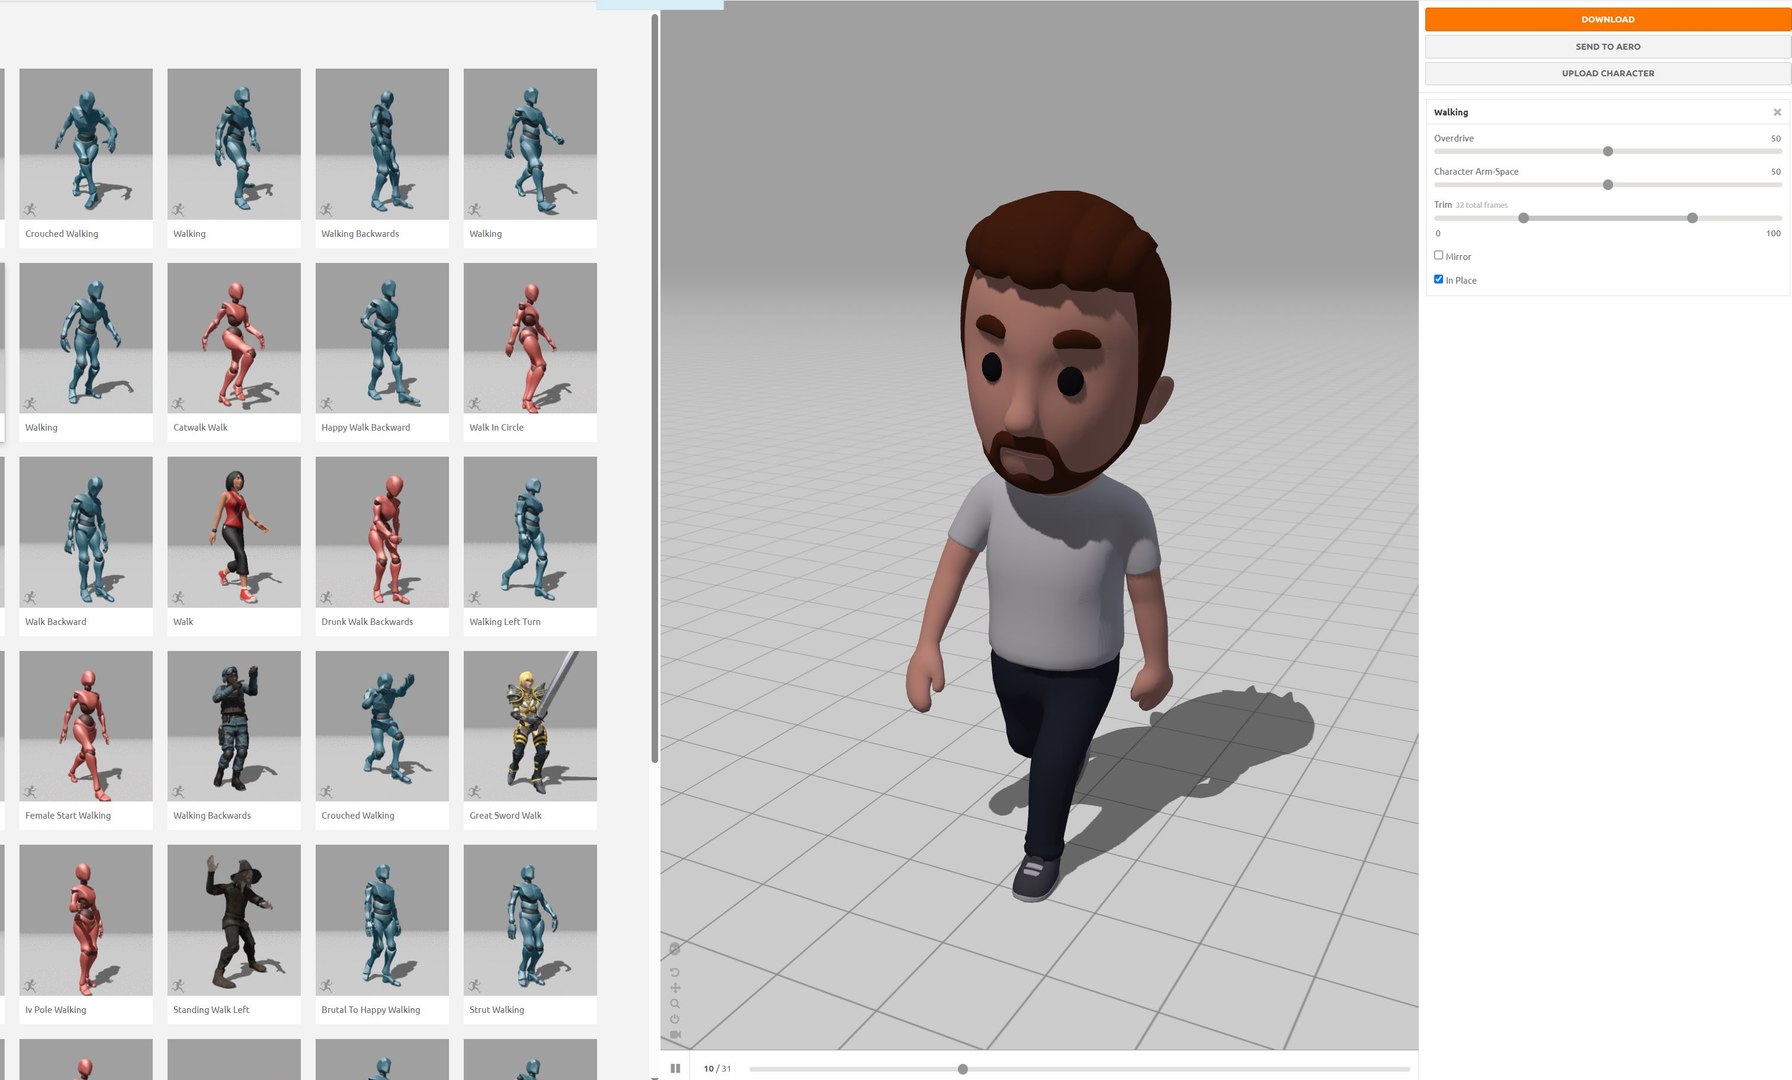Open the Iv Pole Walking animation
The width and height of the screenshot is (1792, 1080).
click(x=86, y=934)
